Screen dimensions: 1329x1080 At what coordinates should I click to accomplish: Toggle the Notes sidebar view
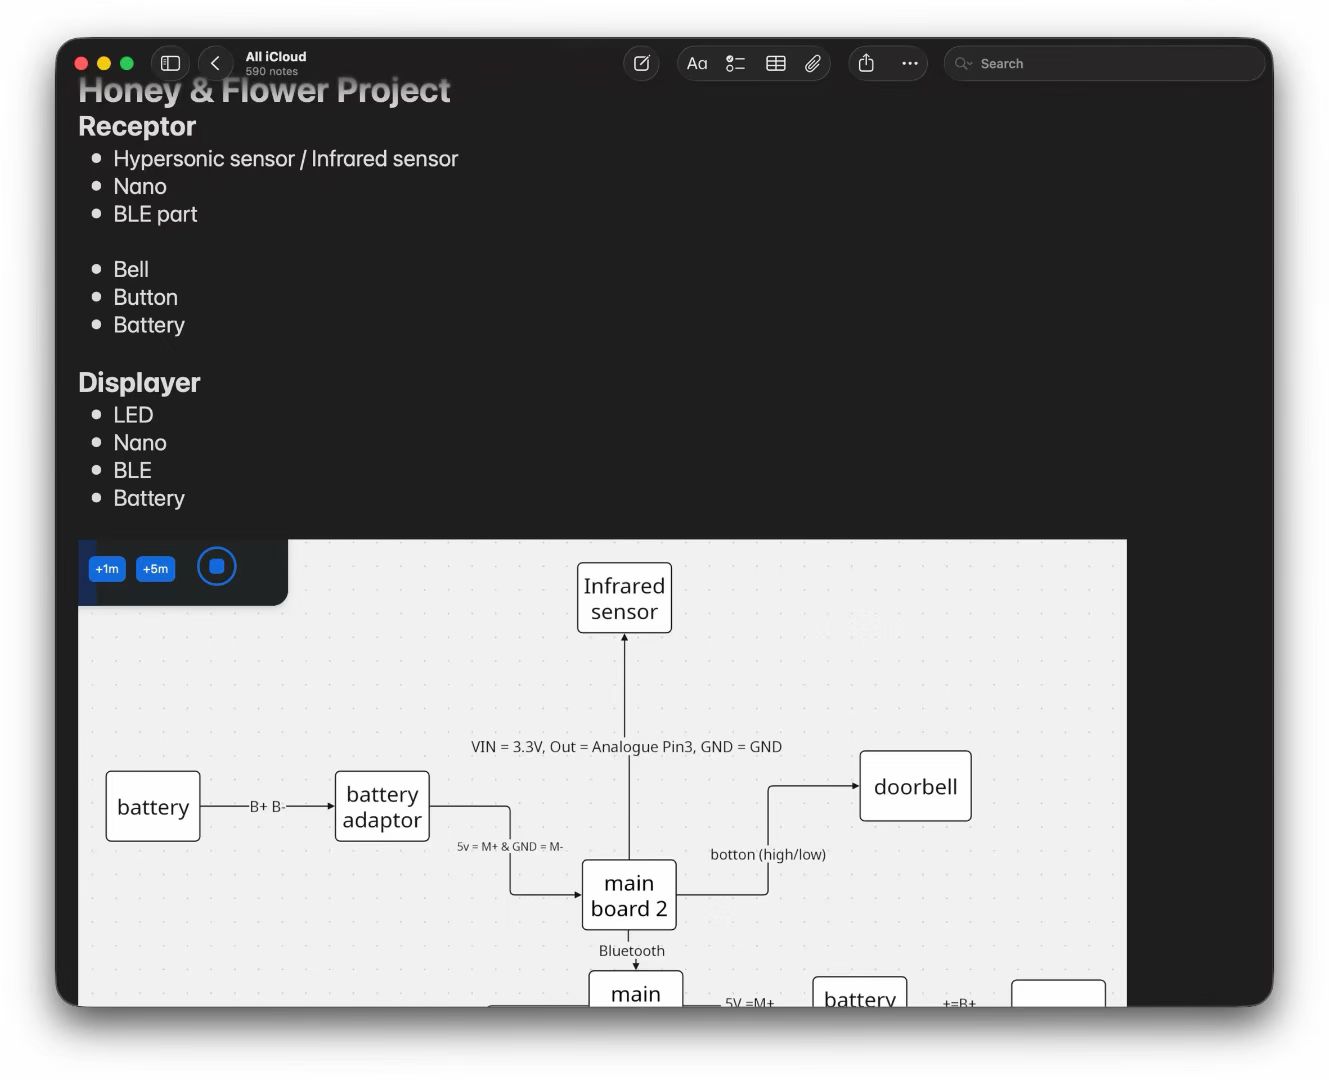tap(170, 63)
